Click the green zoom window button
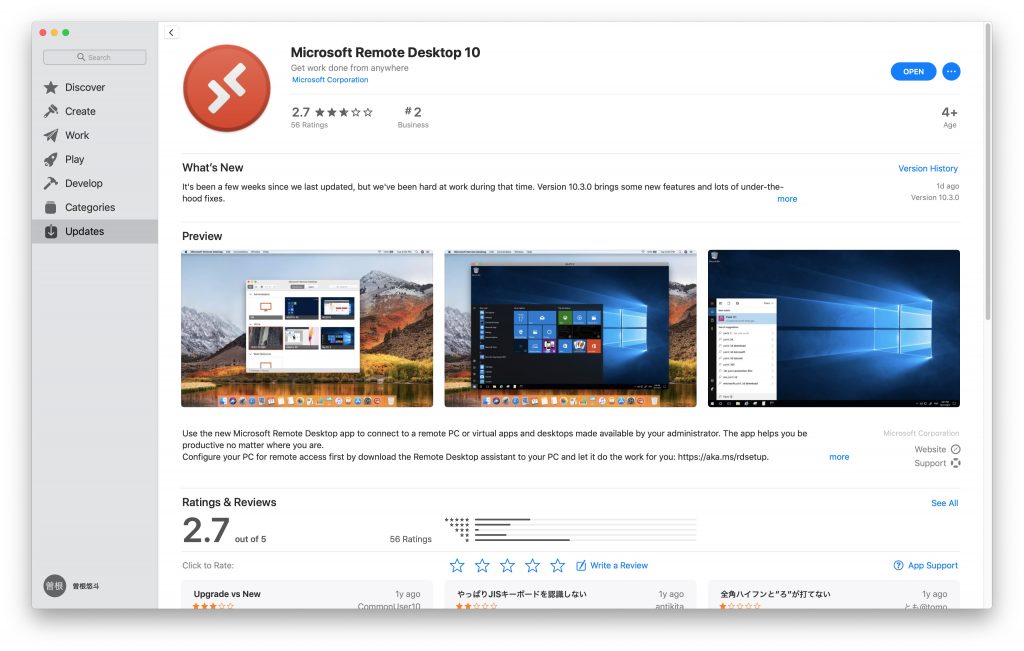 pyautogui.click(x=66, y=33)
